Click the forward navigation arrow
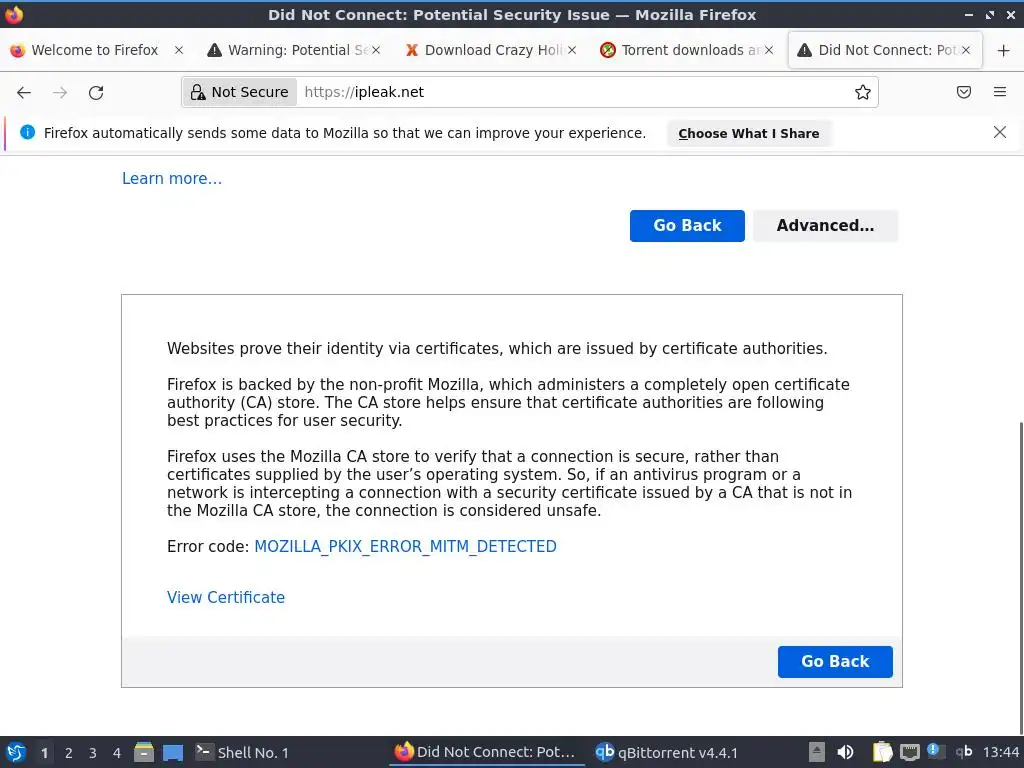Viewport: 1024px width, 768px height. 60,92
